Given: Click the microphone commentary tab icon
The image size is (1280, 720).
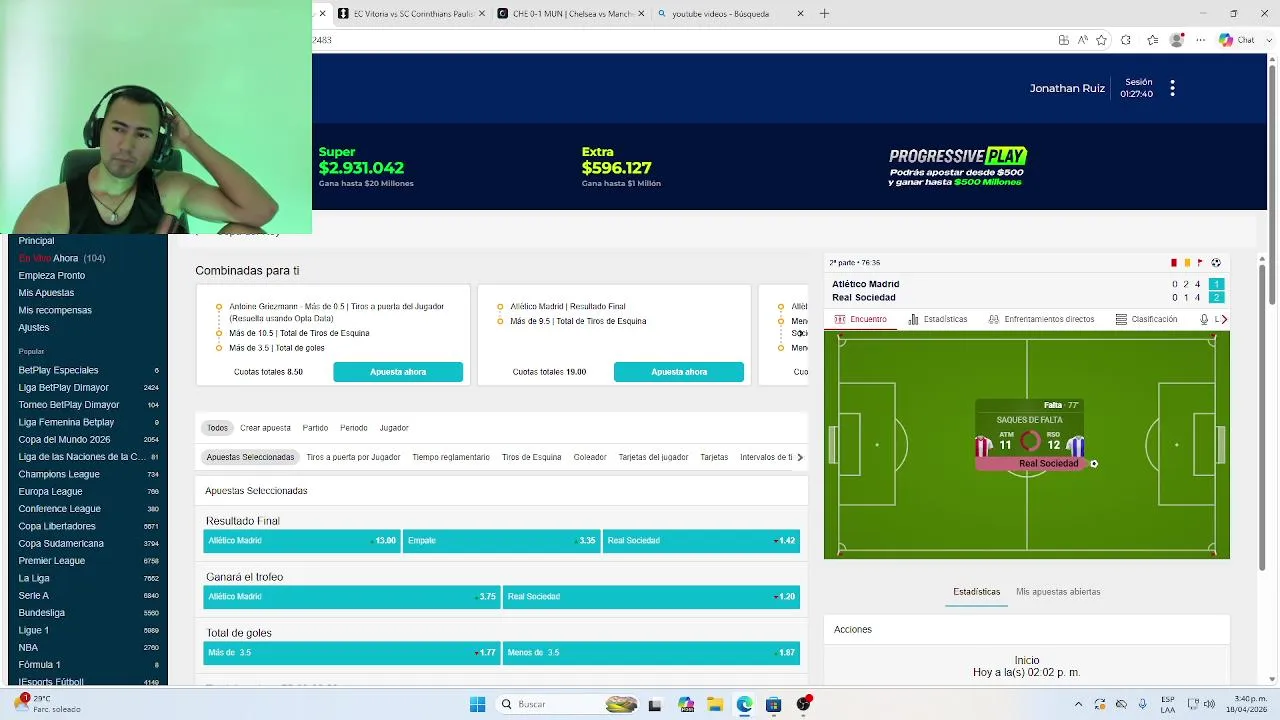Looking at the screenshot, I should coord(1204,319).
